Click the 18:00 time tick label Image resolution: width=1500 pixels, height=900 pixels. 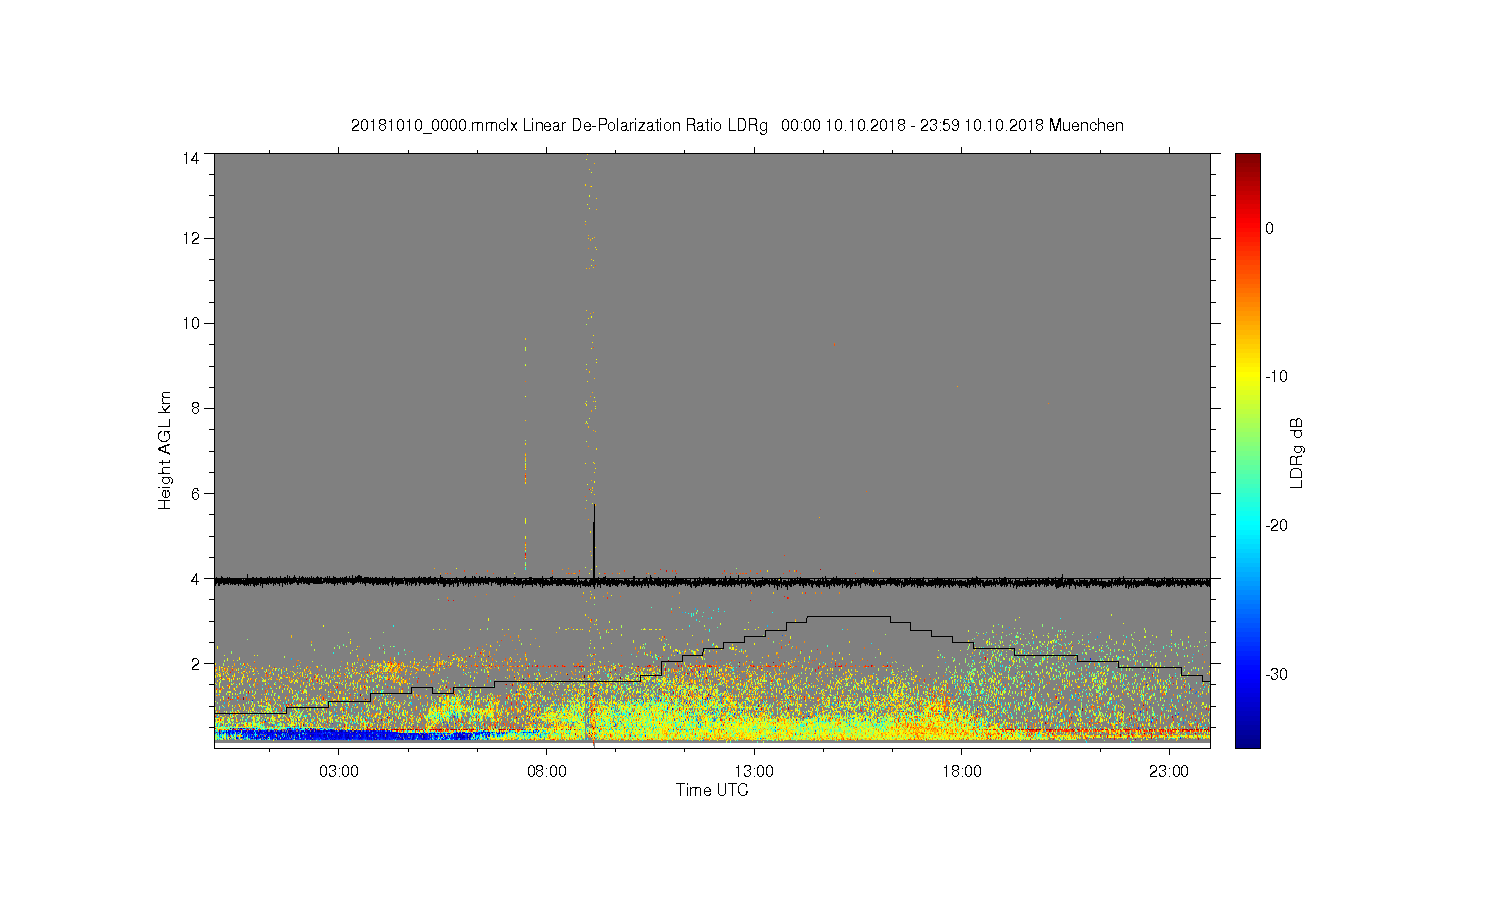point(962,772)
